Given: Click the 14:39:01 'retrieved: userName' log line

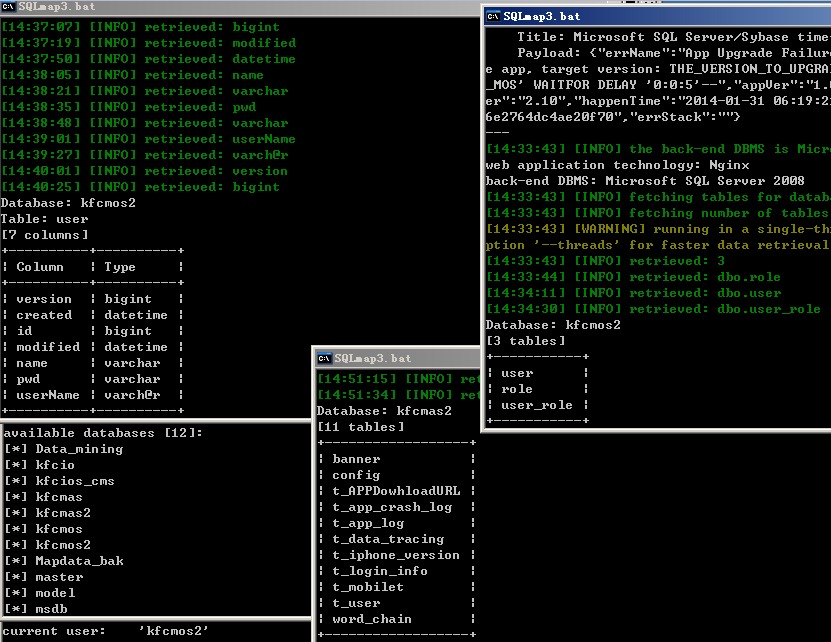Looking at the screenshot, I should 148,139.
